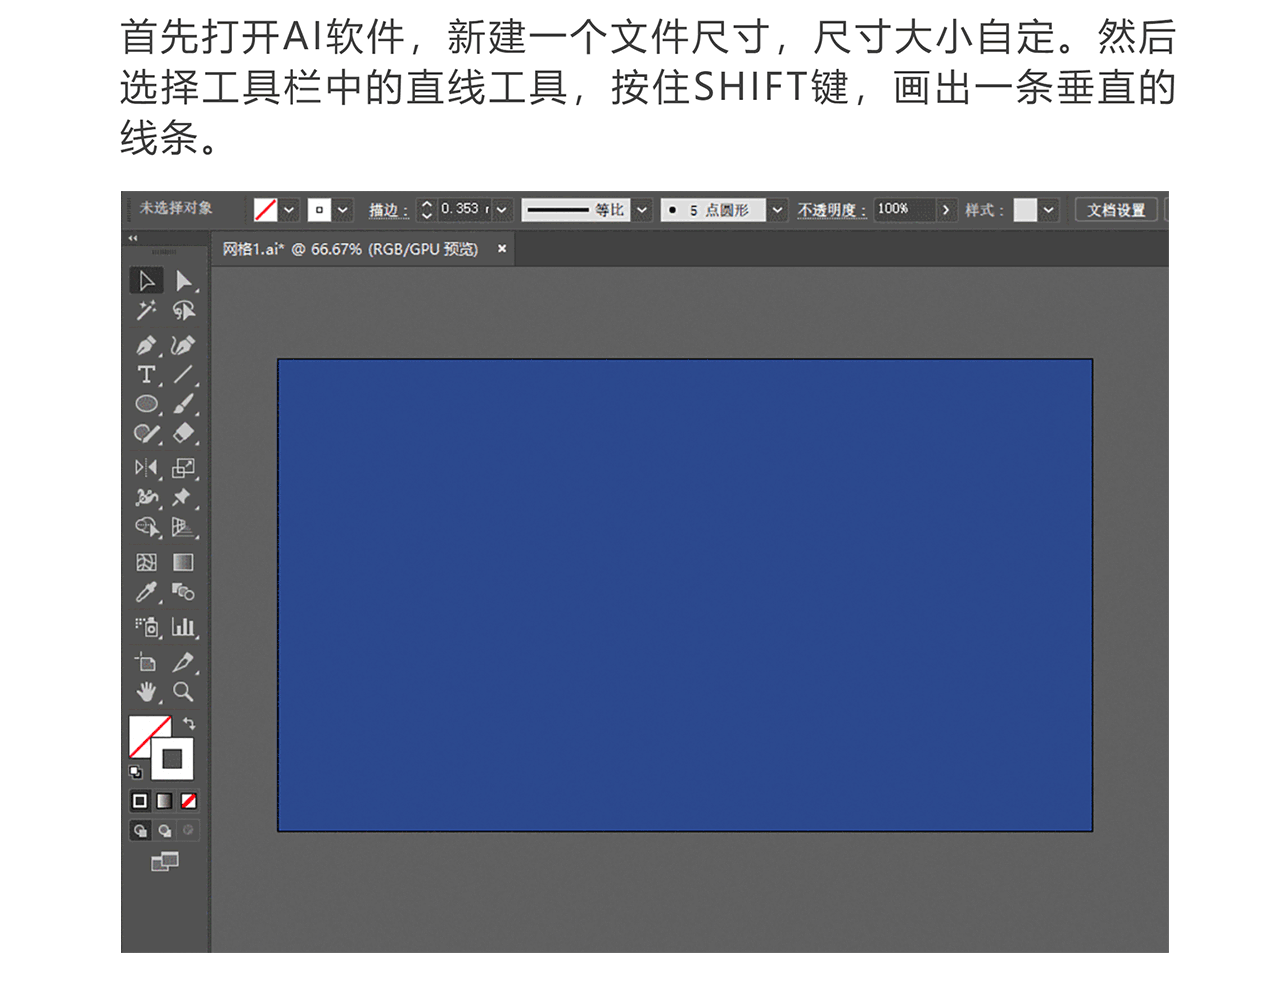This screenshot has height=999, width=1280.
Task: Click the blue rectangle on the artboard
Action: pos(685,595)
